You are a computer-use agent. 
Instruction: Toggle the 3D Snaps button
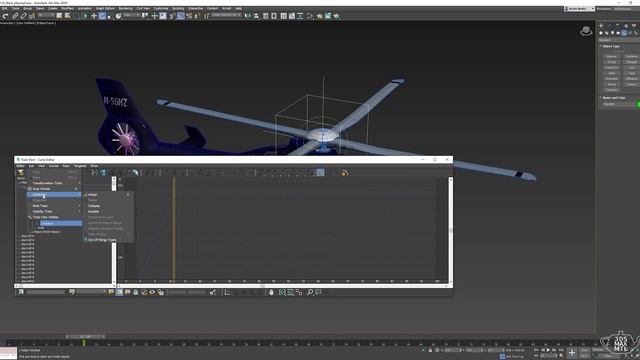172,16
